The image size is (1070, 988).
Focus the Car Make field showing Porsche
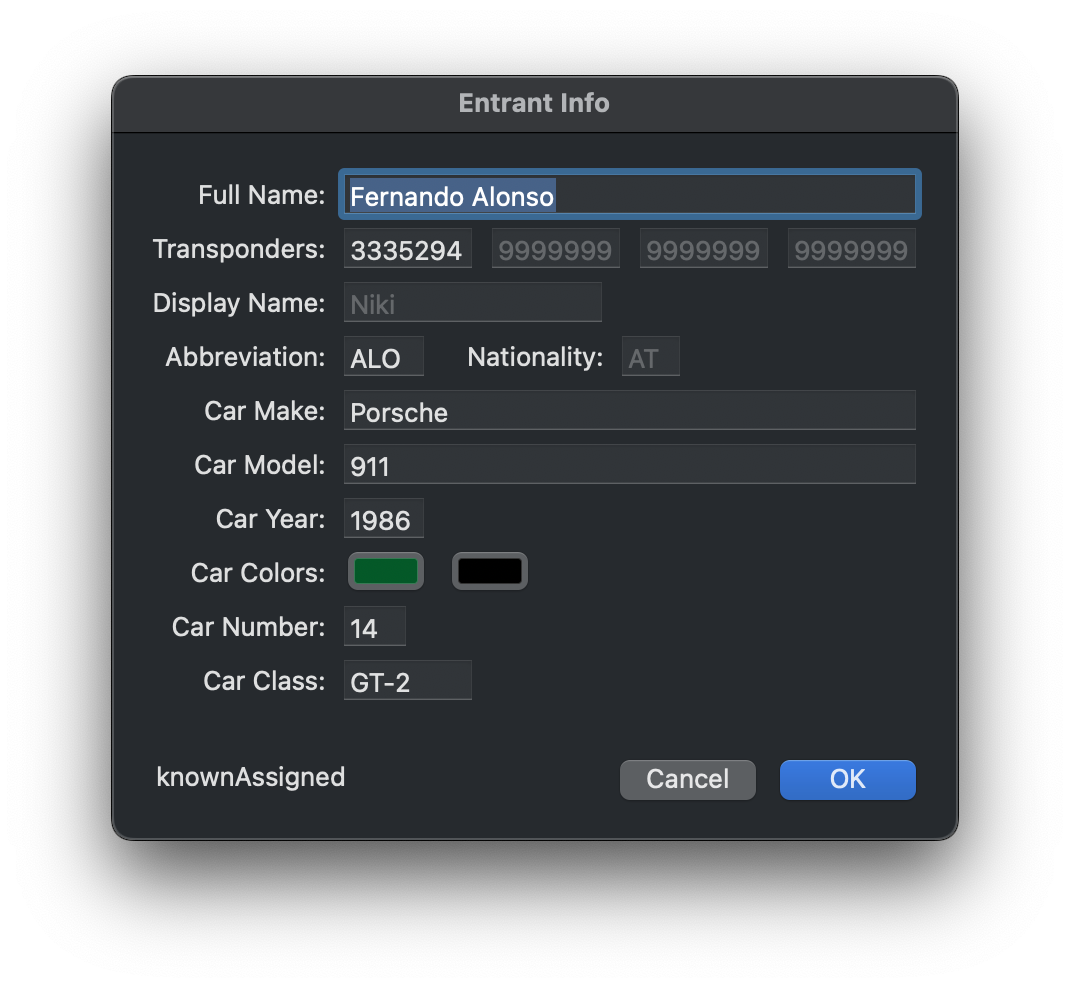(630, 411)
